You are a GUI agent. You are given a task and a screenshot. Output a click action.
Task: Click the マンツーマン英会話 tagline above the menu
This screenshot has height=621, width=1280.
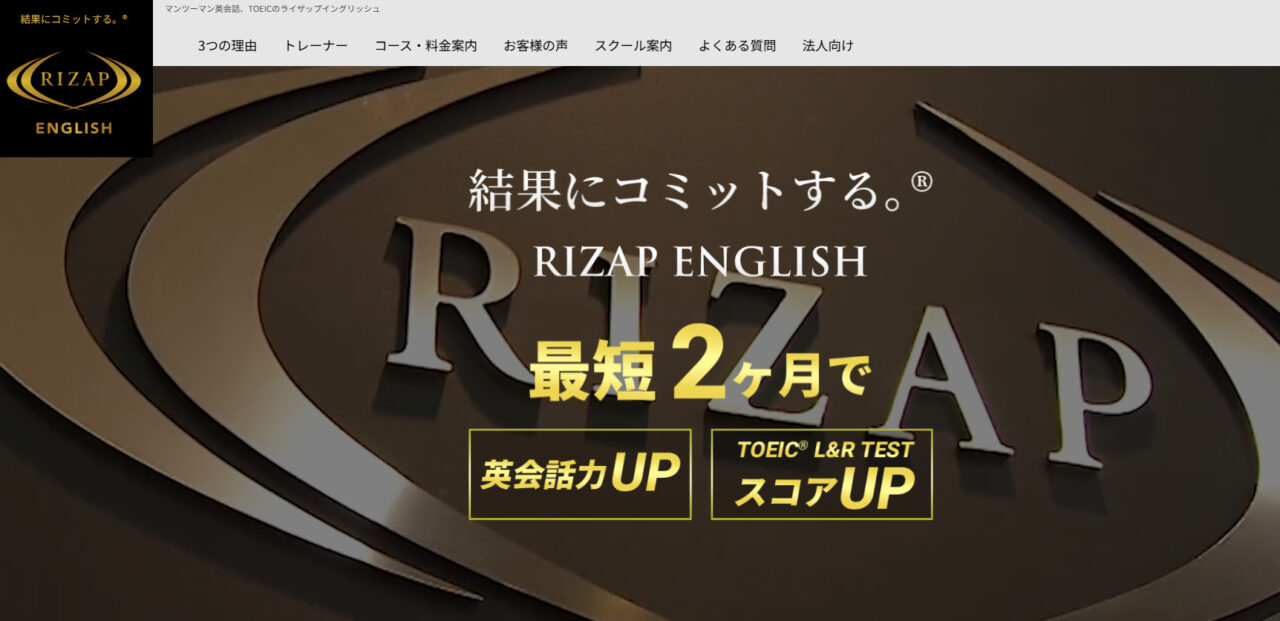coord(270,8)
